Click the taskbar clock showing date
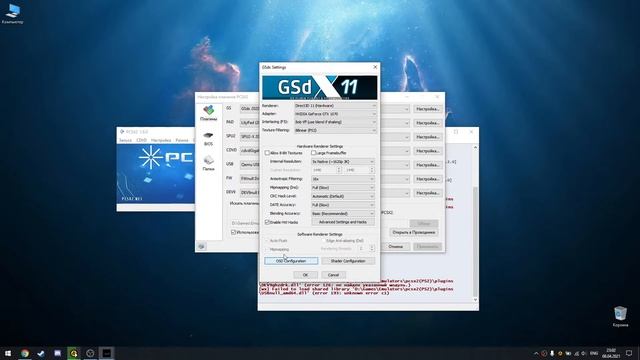This screenshot has width=640, height=360. pos(611,353)
